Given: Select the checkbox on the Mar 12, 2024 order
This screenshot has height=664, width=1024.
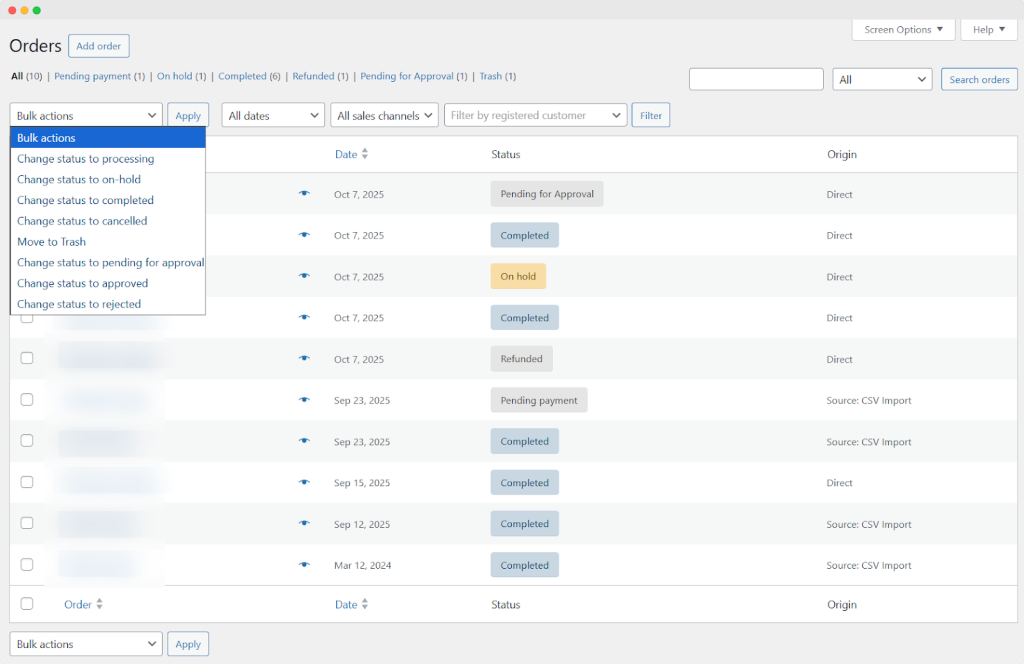Looking at the screenshot, I should point(27,565).
